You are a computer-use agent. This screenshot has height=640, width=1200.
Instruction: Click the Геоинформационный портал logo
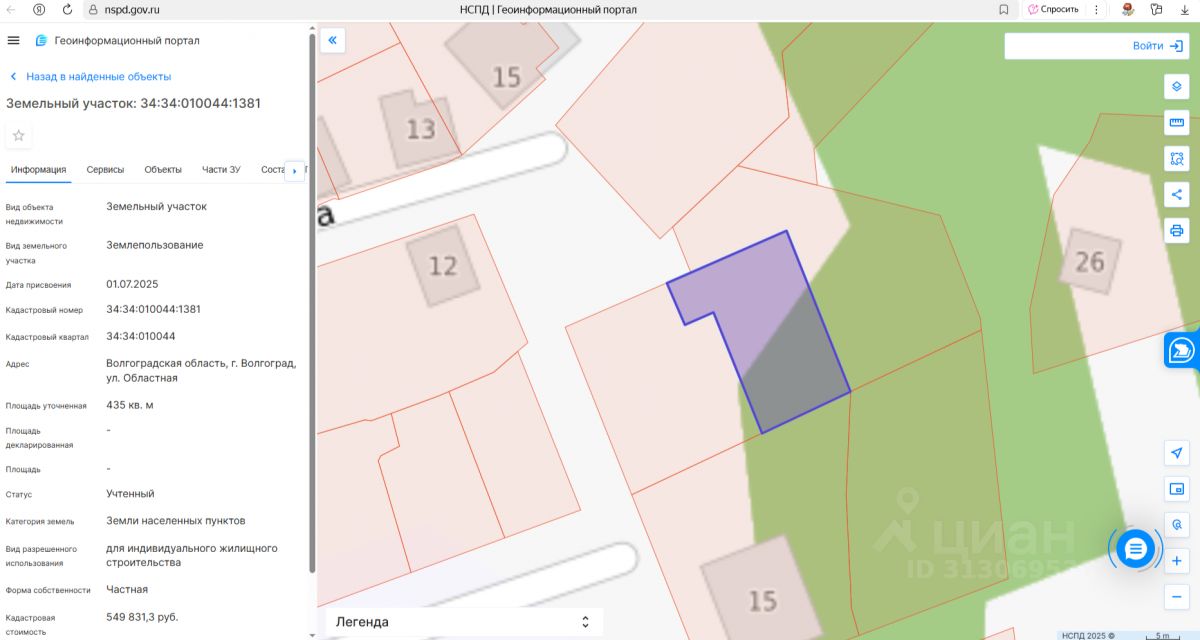click(x=117, y=41)
